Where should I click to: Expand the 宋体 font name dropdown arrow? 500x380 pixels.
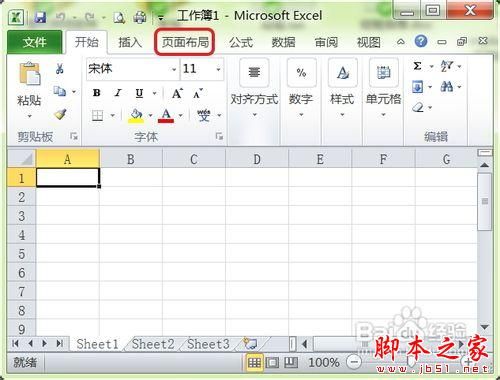click(x=174, y=69)
